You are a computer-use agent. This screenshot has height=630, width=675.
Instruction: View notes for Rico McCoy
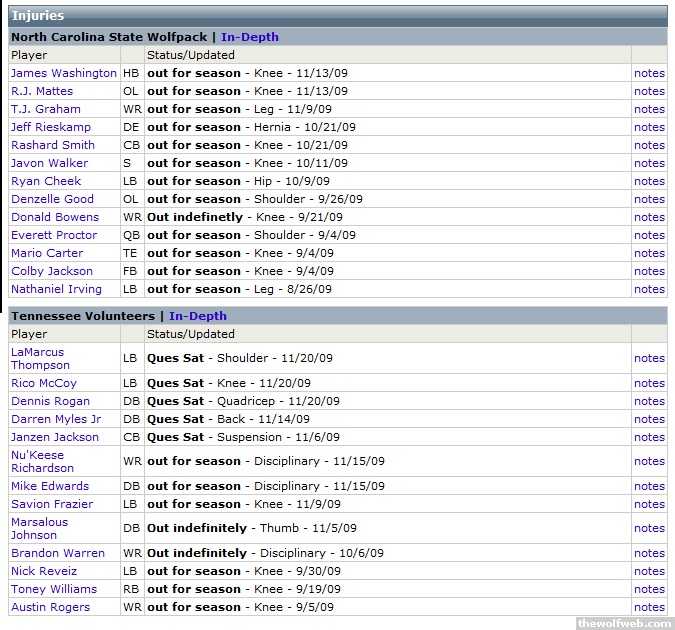pyautogui.click(x=648, y=383)
